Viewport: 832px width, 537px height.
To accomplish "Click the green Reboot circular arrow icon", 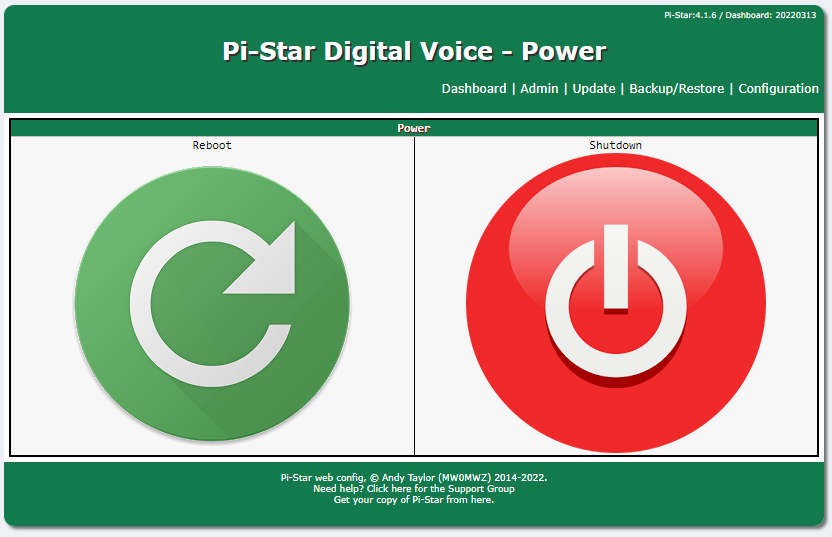I will point(212,304).
